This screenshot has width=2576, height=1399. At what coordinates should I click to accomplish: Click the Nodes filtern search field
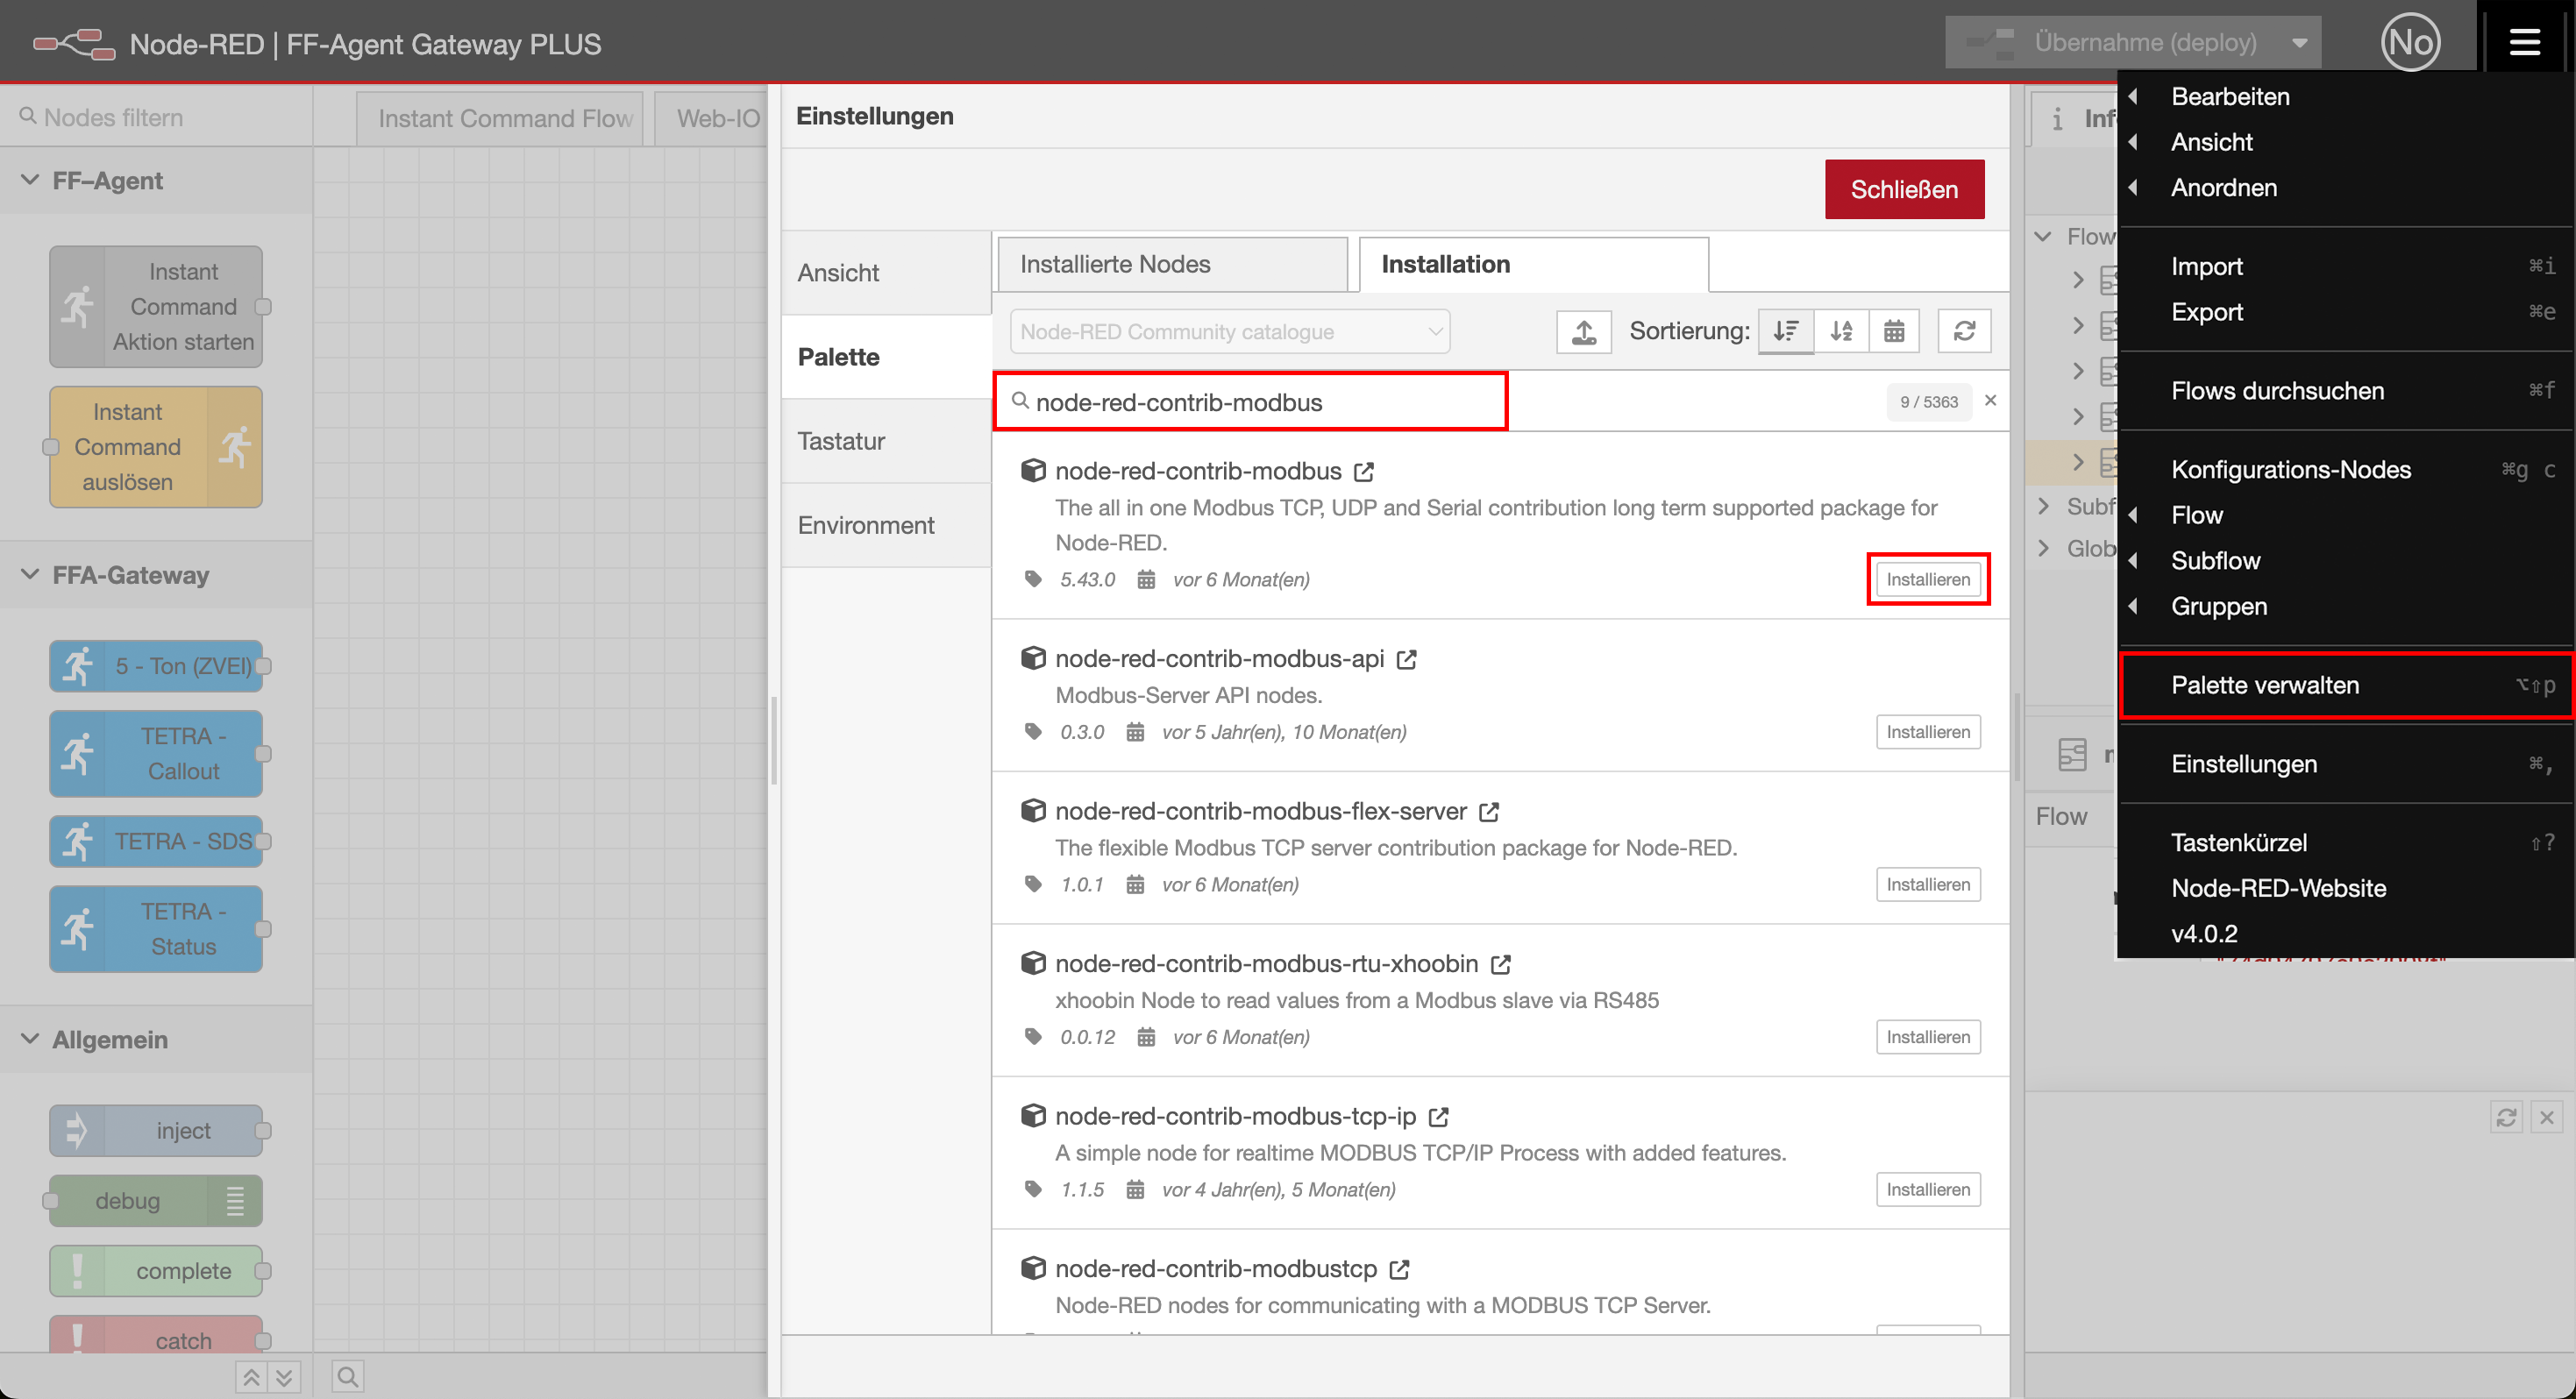point(156,117)
